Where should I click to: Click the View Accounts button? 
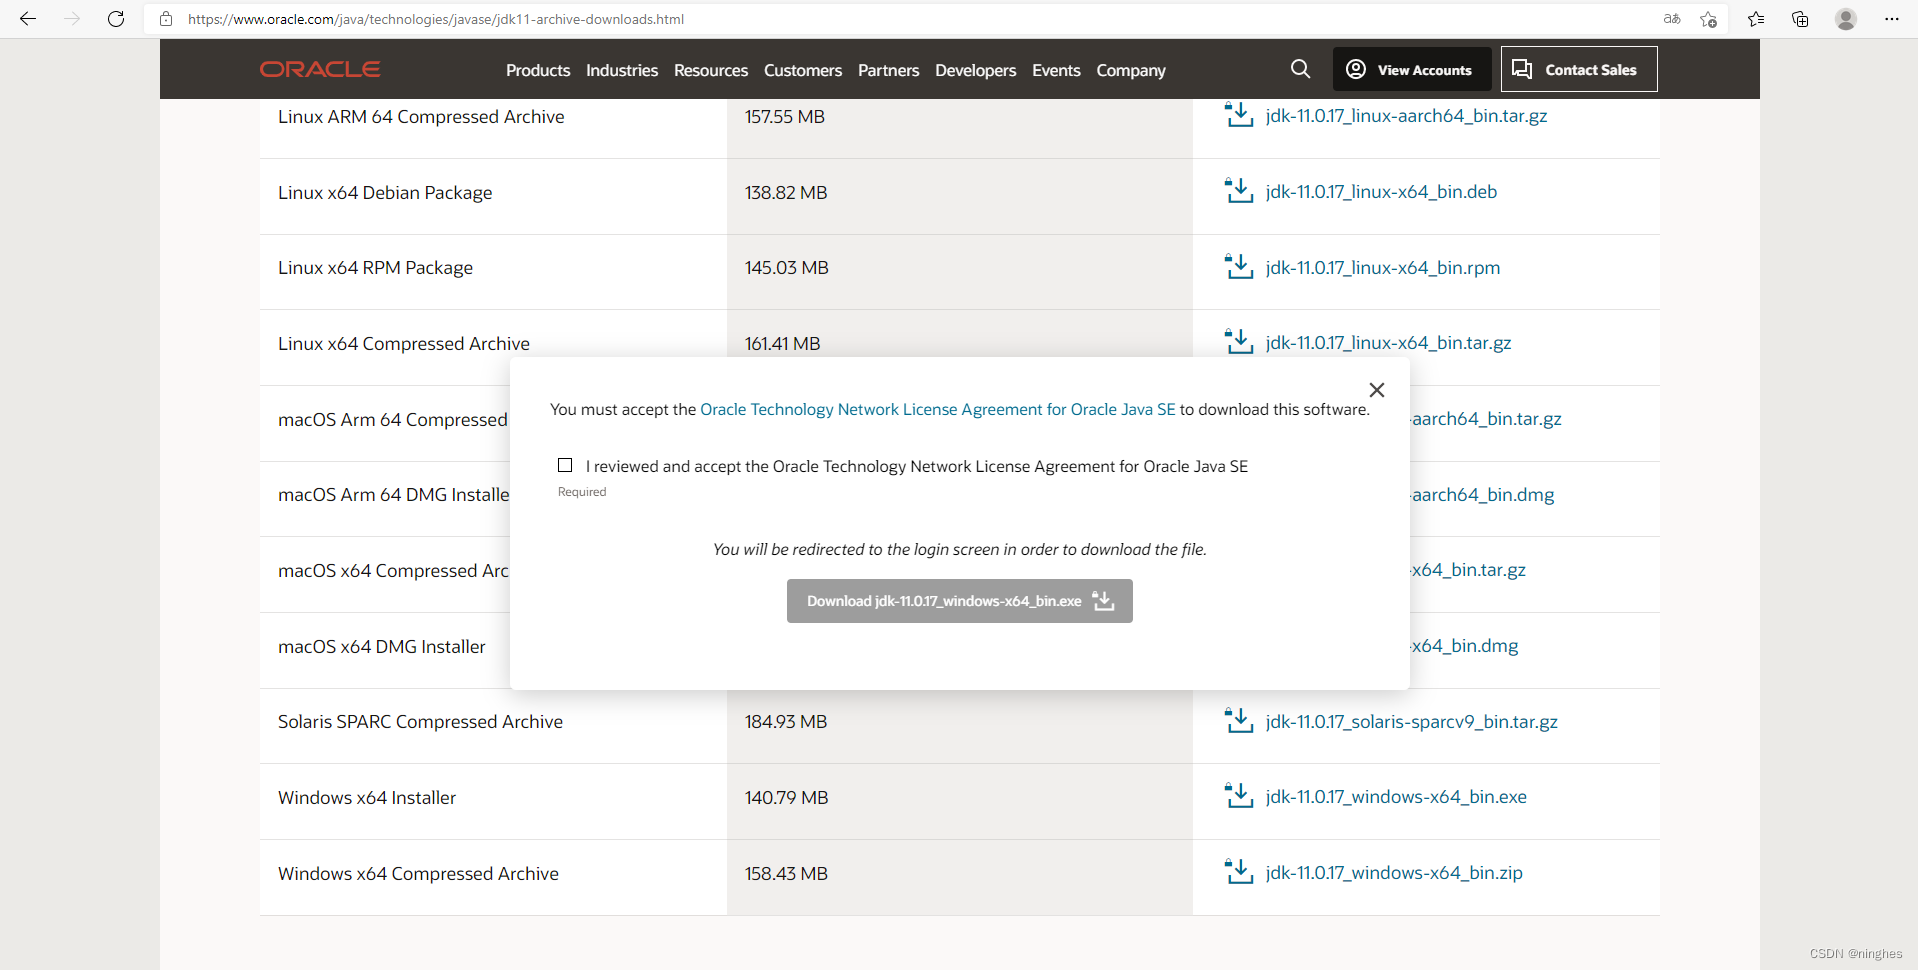[1412, 69]
